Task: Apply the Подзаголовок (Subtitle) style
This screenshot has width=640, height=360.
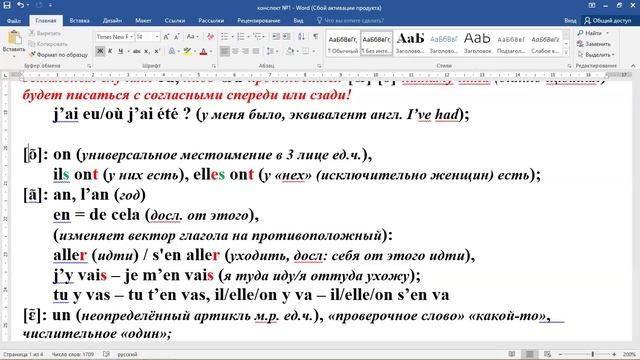Action: (511, 43)
